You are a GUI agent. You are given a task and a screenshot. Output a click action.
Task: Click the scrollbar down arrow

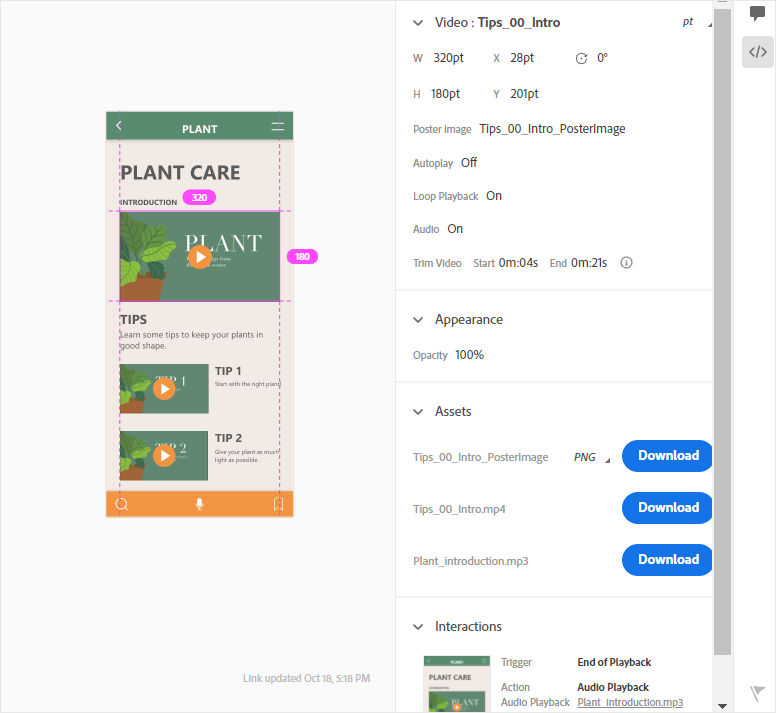(x=723, y=706)
